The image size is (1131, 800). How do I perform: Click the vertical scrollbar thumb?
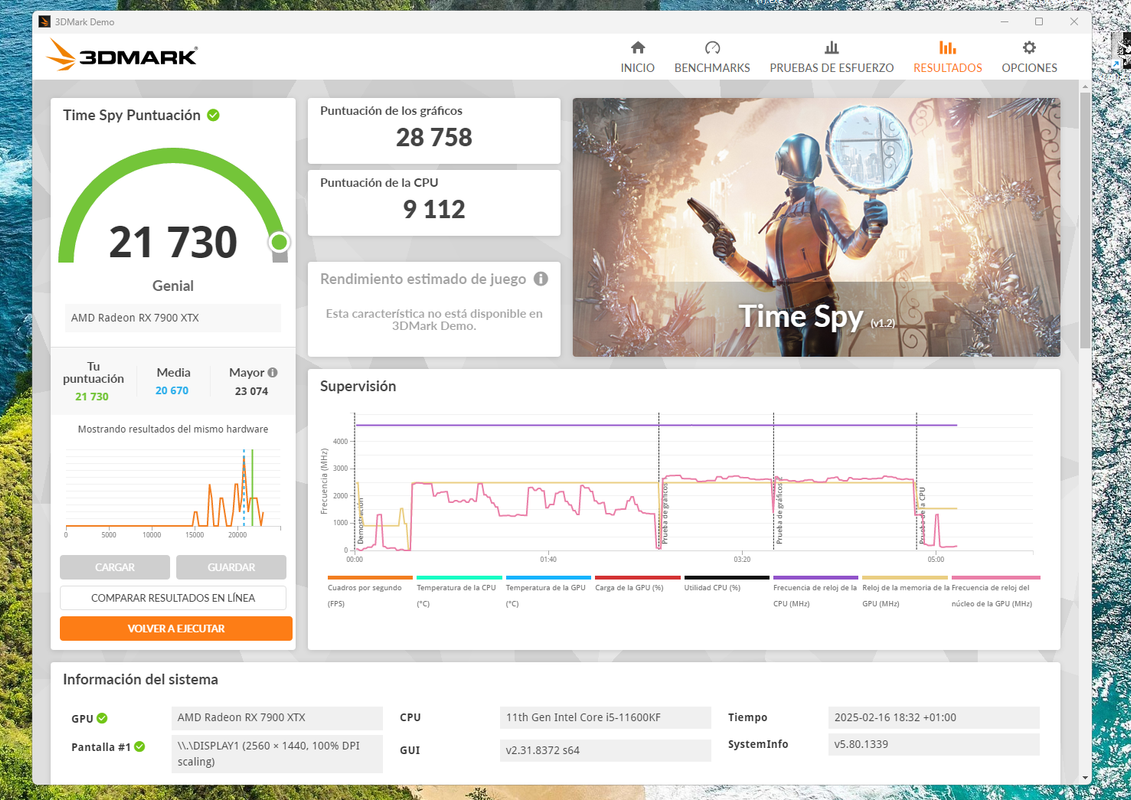tap(1085, 220)
